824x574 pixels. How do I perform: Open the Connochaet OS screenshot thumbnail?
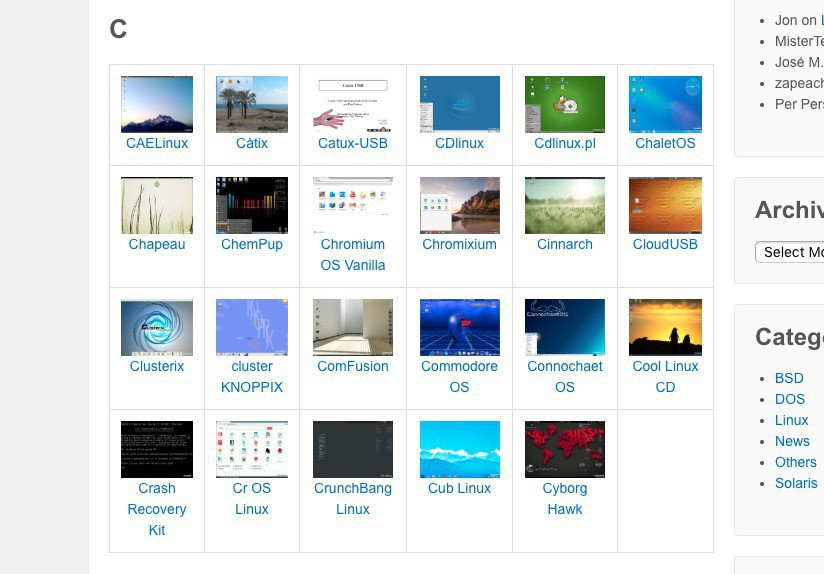pos(565,327)
